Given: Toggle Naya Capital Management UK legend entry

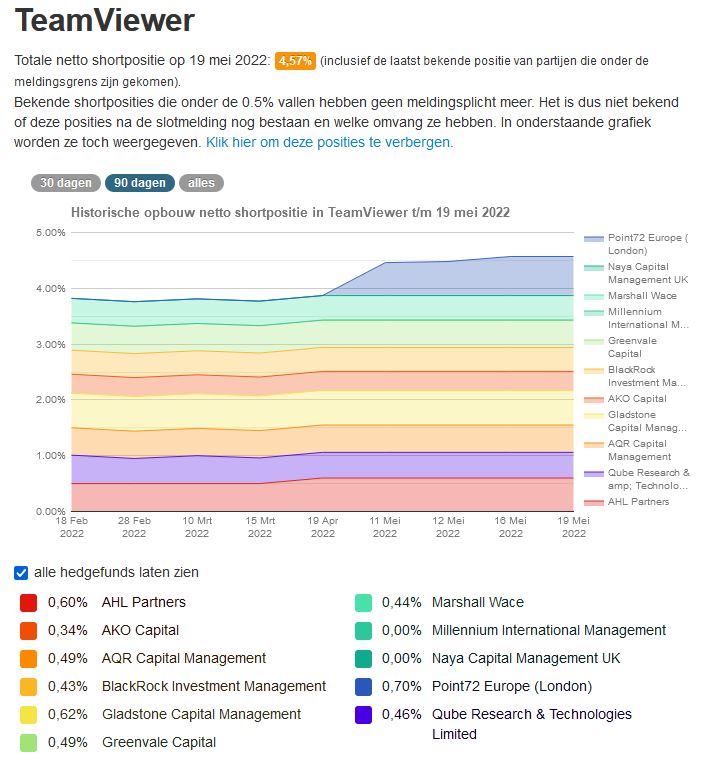Looking at the screenshot, I should (x=637, y=273).
